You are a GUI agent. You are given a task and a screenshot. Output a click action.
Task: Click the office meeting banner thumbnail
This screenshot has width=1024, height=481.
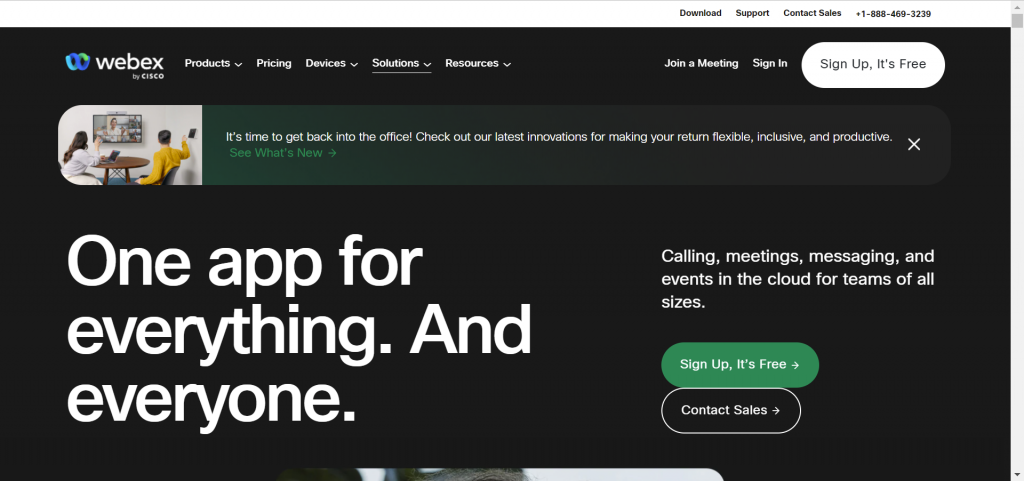click(130, 145)
